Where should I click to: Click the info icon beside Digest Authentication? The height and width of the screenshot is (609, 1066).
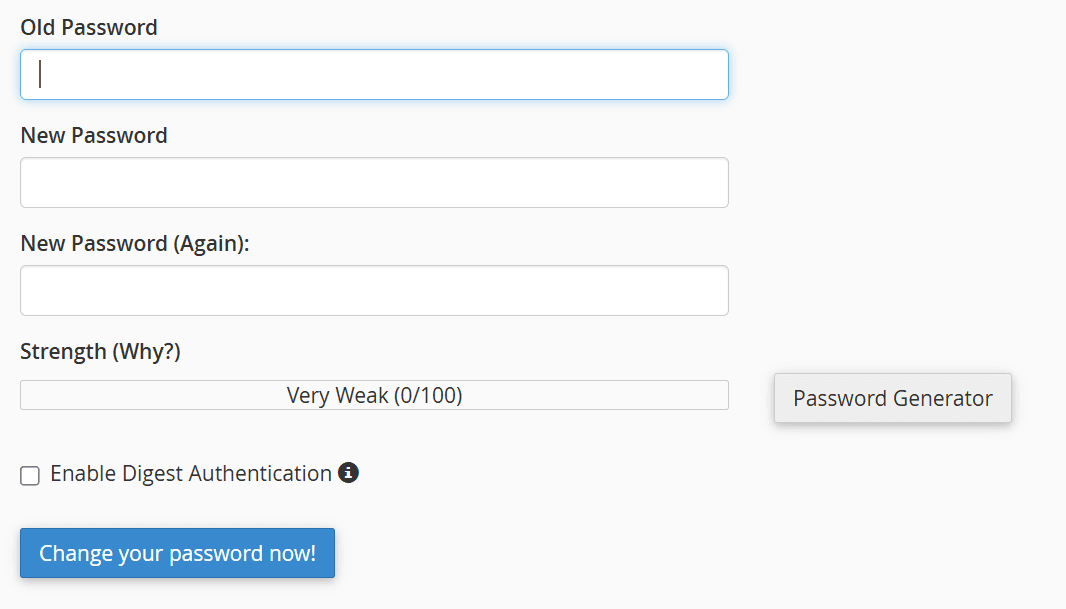[348, 473]
